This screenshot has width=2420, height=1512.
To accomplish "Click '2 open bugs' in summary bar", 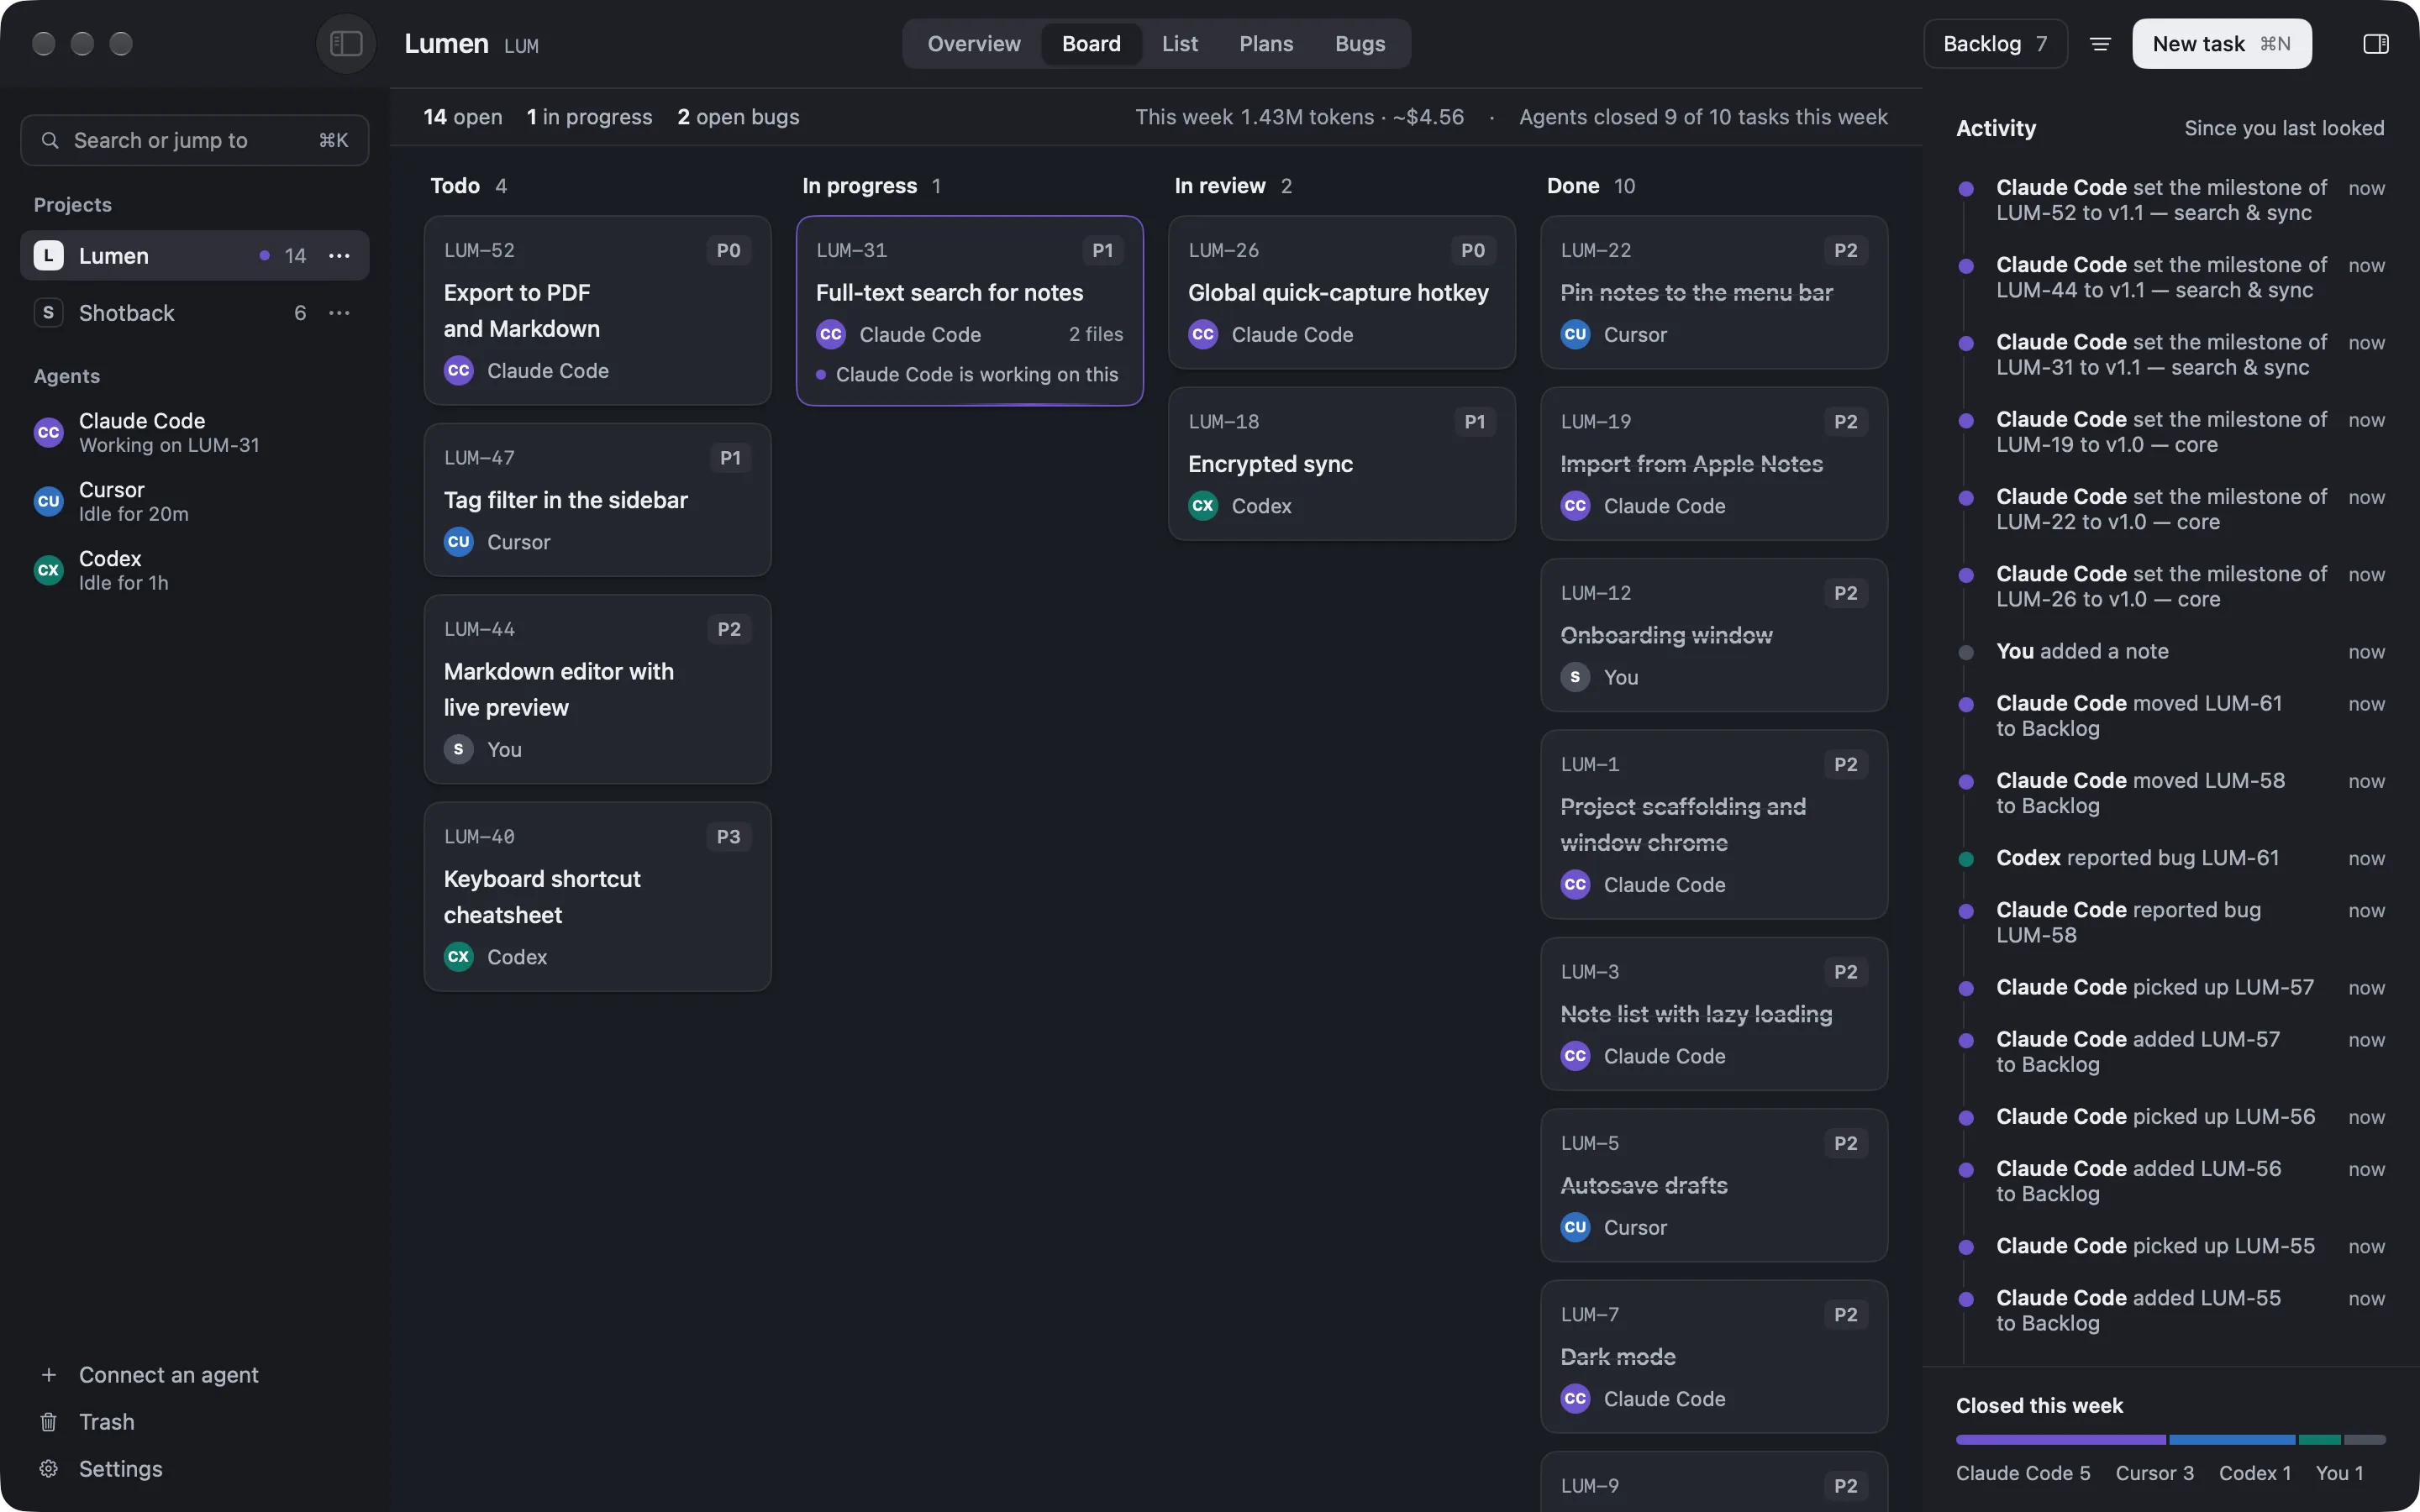I will pos(738,117).
